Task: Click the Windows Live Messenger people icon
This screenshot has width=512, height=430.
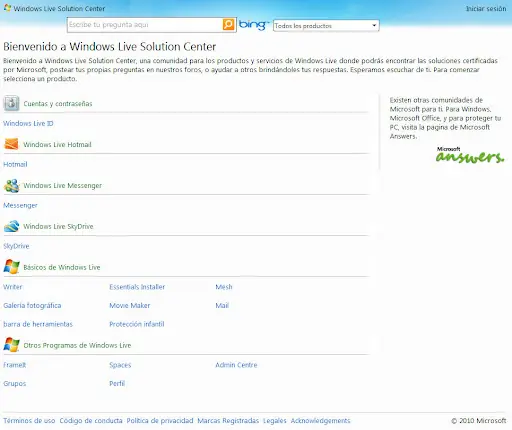Action: pyautogui.click(x=11, y=185)
